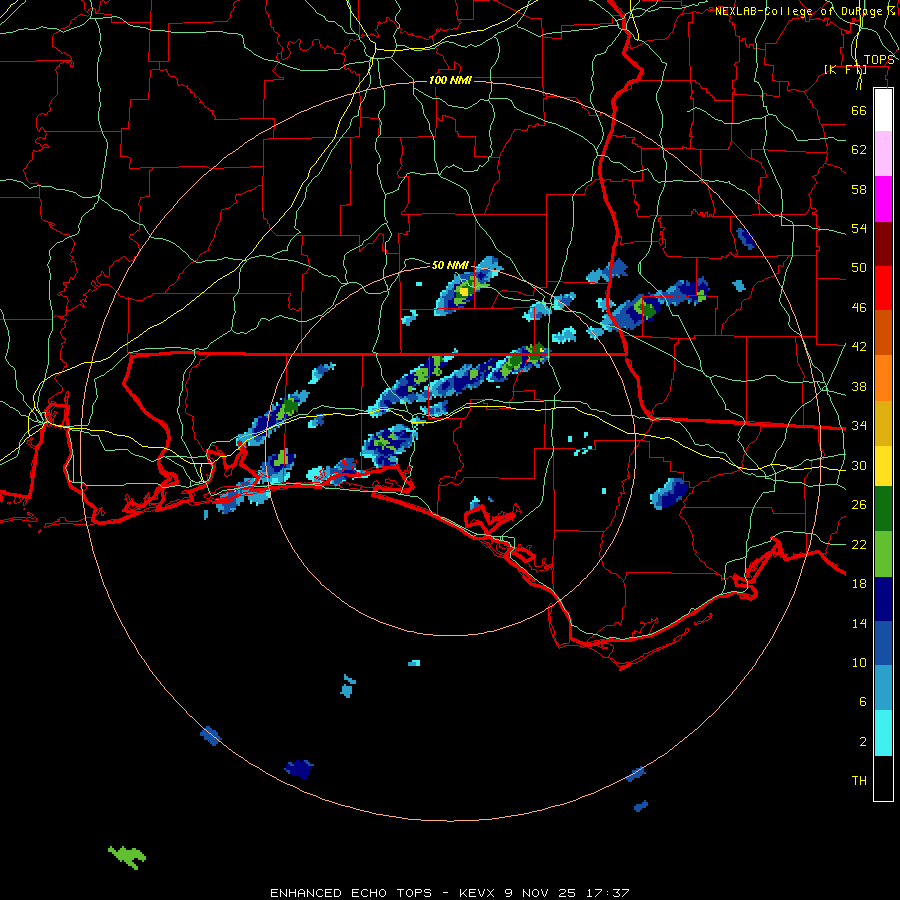Click the legend value 58

point(859,189)
